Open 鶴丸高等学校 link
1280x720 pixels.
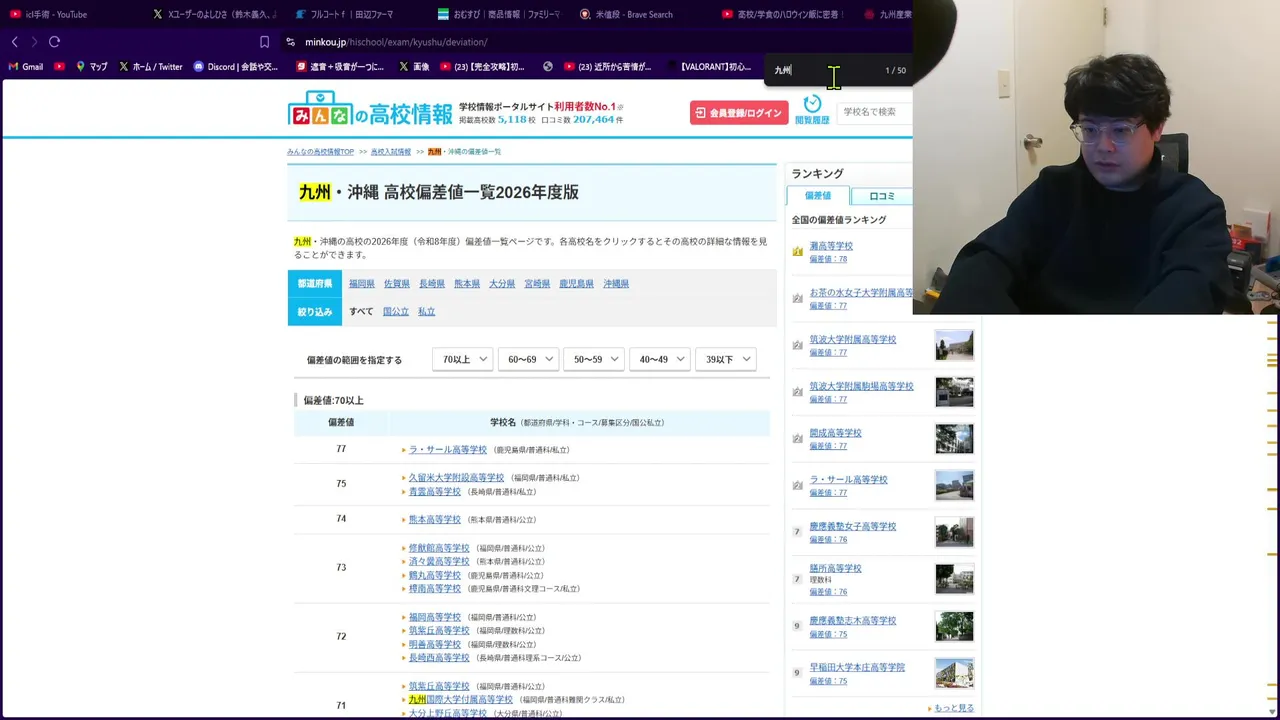(435, 576)
